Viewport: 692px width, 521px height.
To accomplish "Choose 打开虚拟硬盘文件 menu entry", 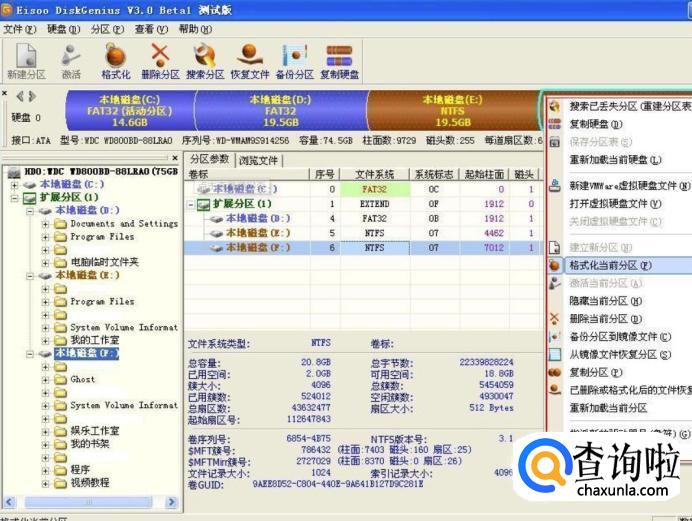I will pos(620,204).
